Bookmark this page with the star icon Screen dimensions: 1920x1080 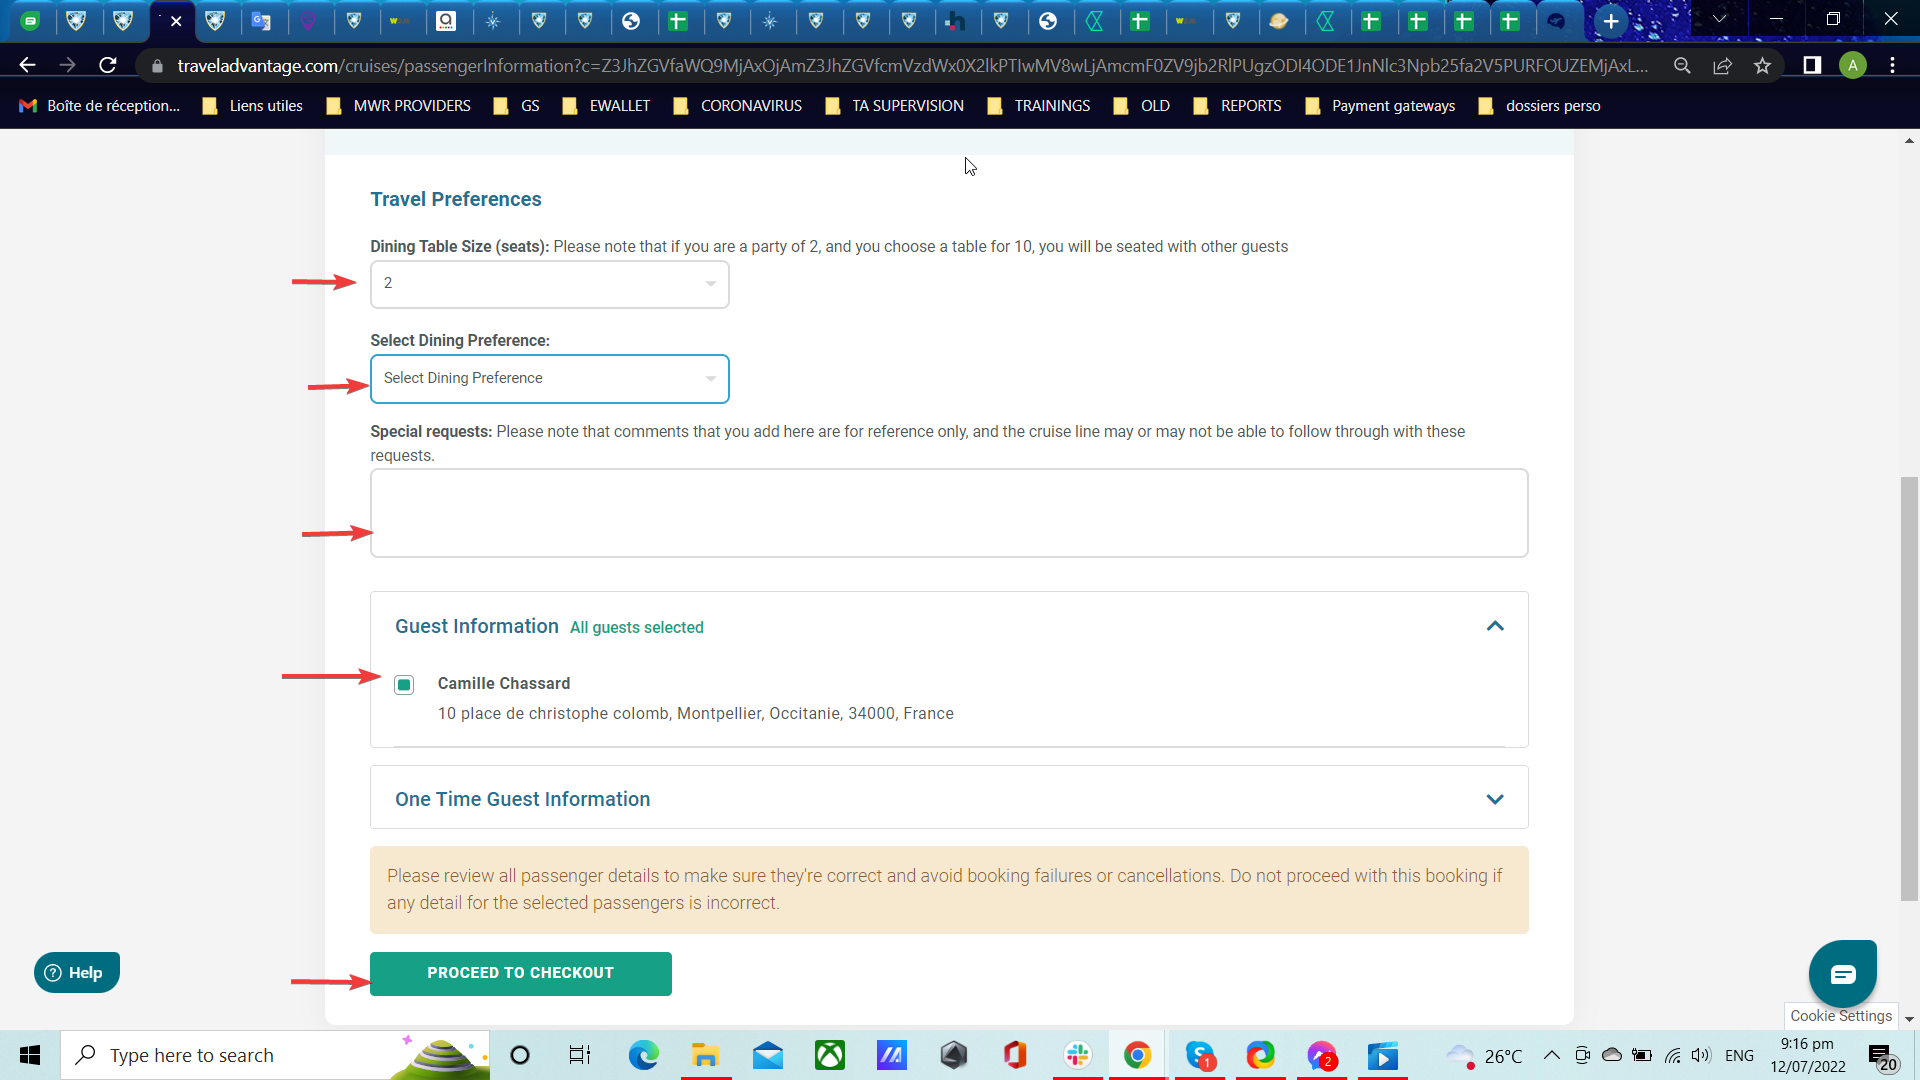[x=1762, y=66]
